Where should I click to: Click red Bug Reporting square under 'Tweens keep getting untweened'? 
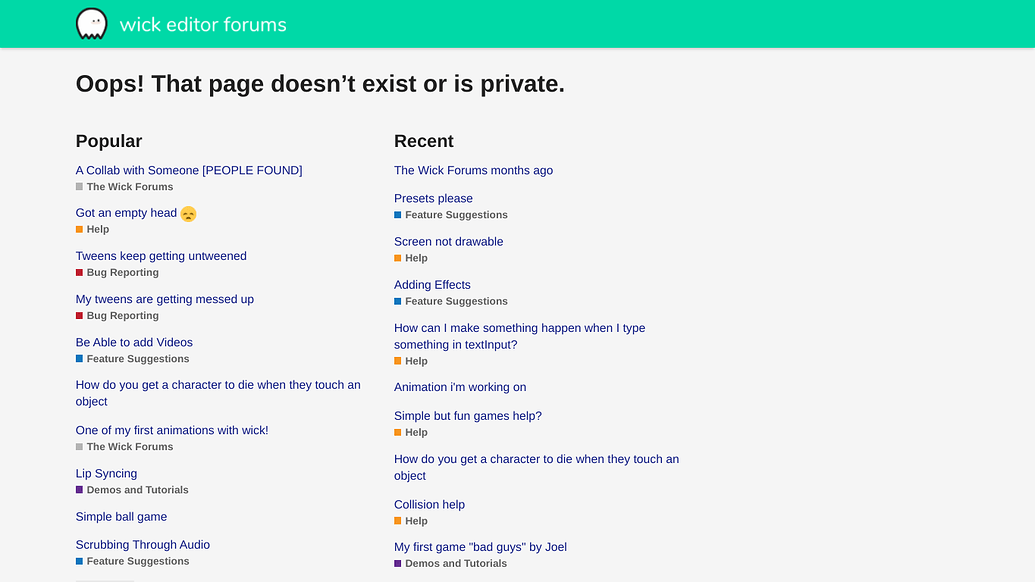(79, 273)
